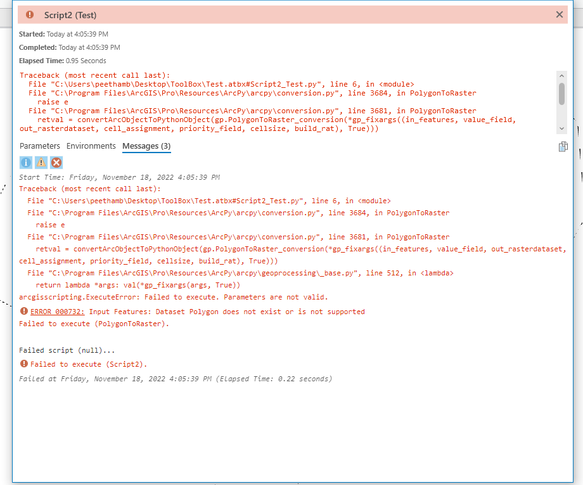
Task: Toggle the blue informative messages filter
Action: (x=26, y=163)
